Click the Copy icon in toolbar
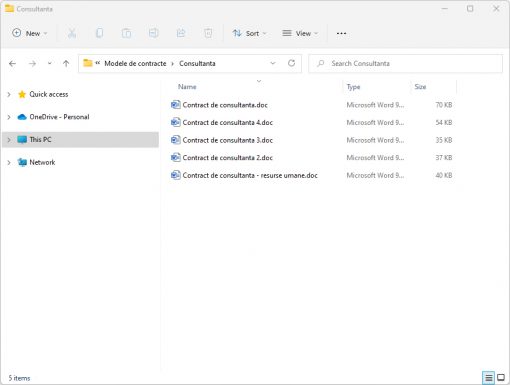Image resolution: width=510 pixels, height=385 pixels. click(x=99, y=33)
